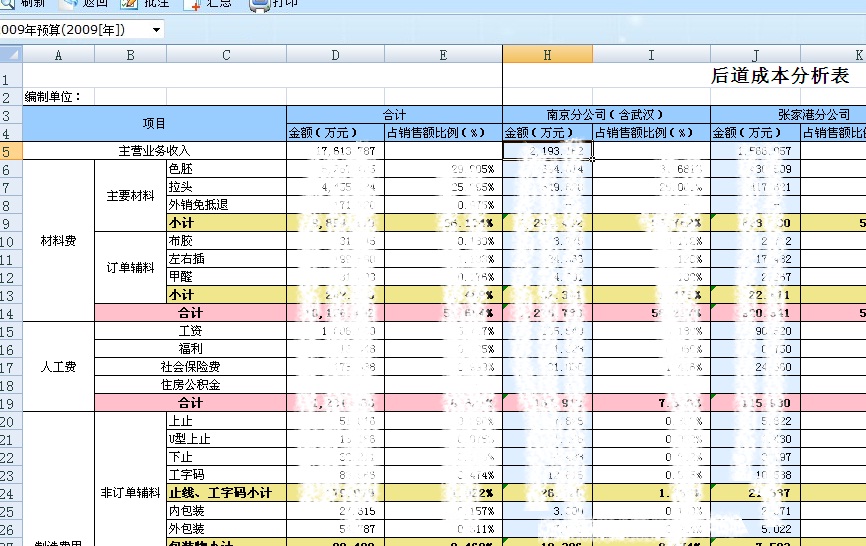Click the 合计 group header in row 3
The height and width of the screenshot is (546, 866).
click(x=394, y=115)
